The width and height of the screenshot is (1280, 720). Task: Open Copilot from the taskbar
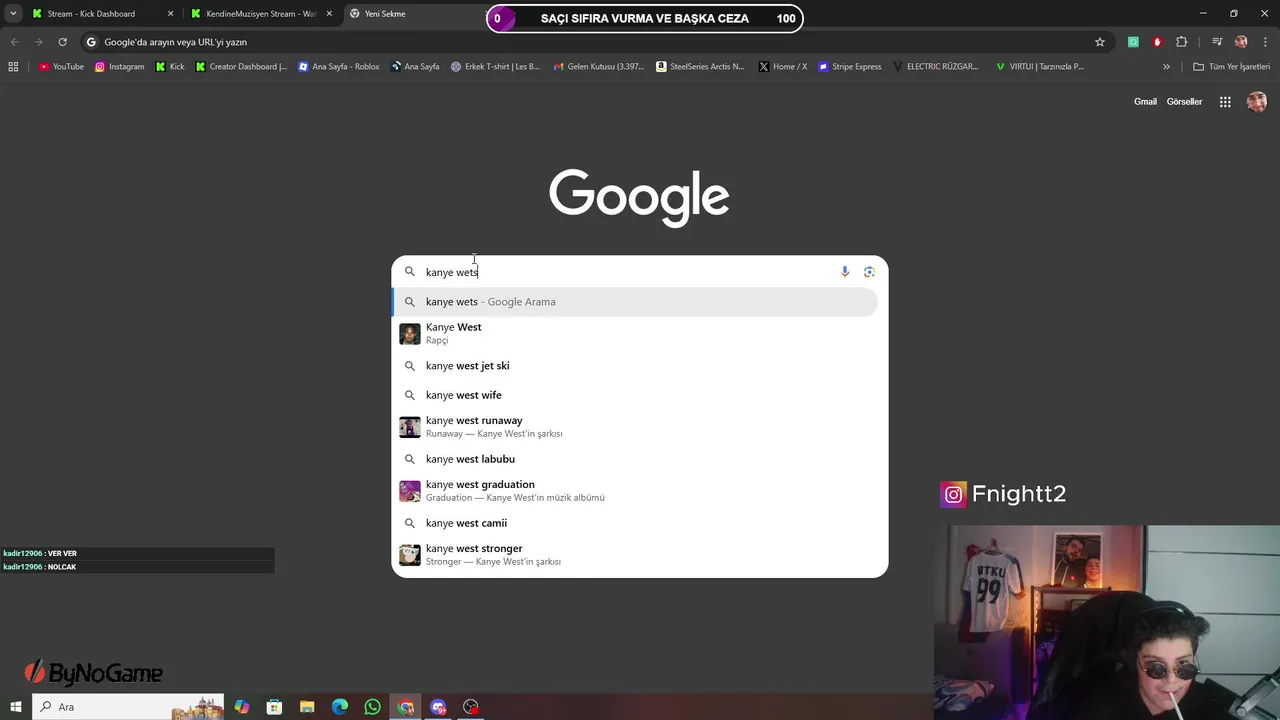click(x=242, y=707)
